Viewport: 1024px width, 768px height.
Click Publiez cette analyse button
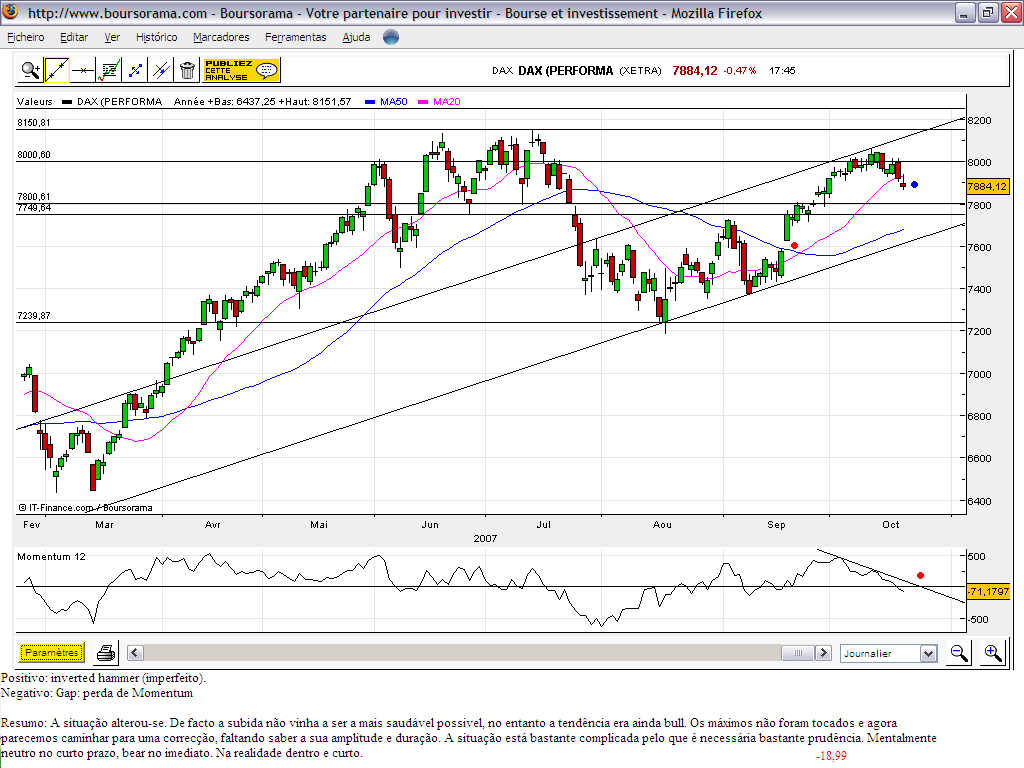click(x=241, y=70)
